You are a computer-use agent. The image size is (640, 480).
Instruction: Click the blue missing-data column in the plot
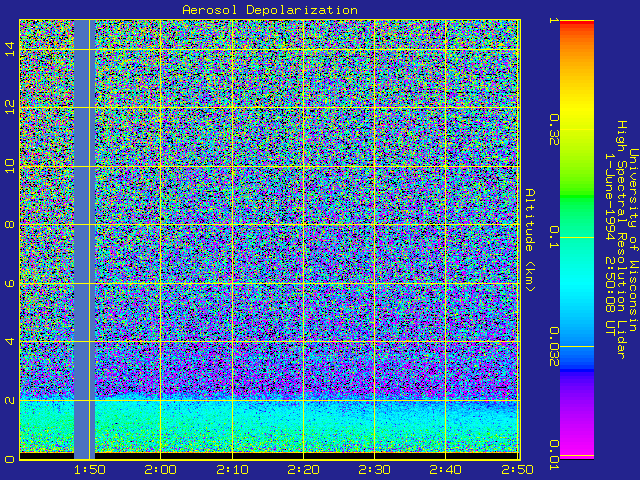(x=84, y=239)
